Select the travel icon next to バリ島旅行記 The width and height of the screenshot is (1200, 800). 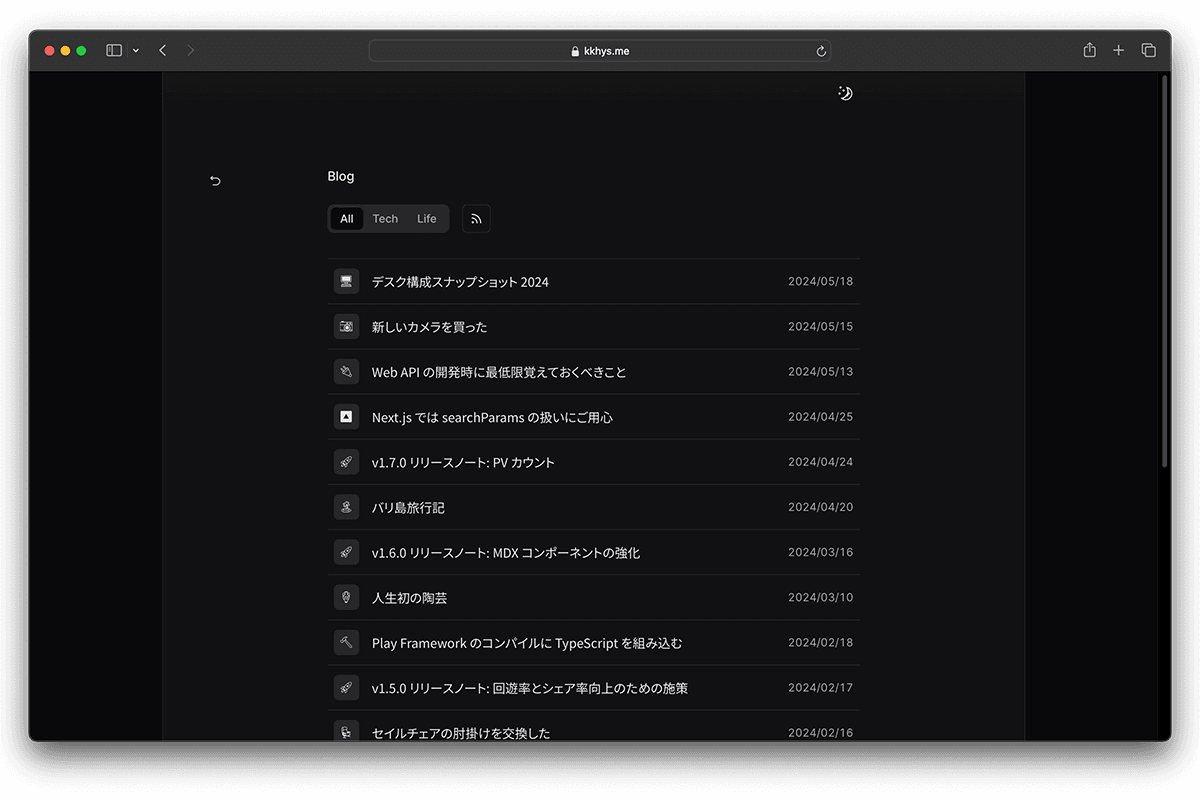(x=346, y=506)
